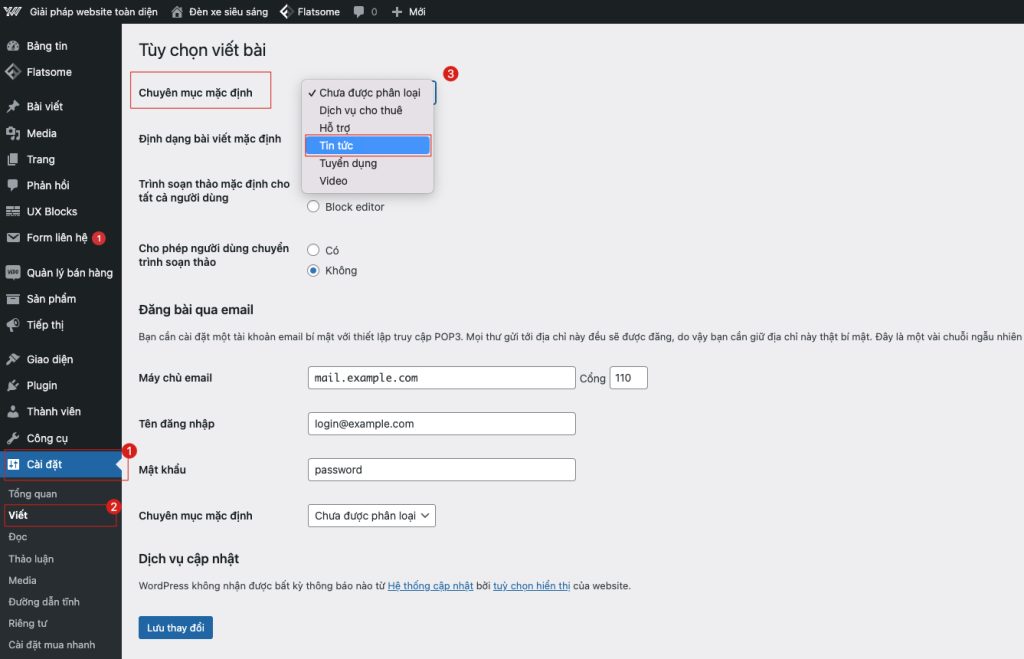Open the Viết settings submenu item
The image size is (1024, 659).
18,515
